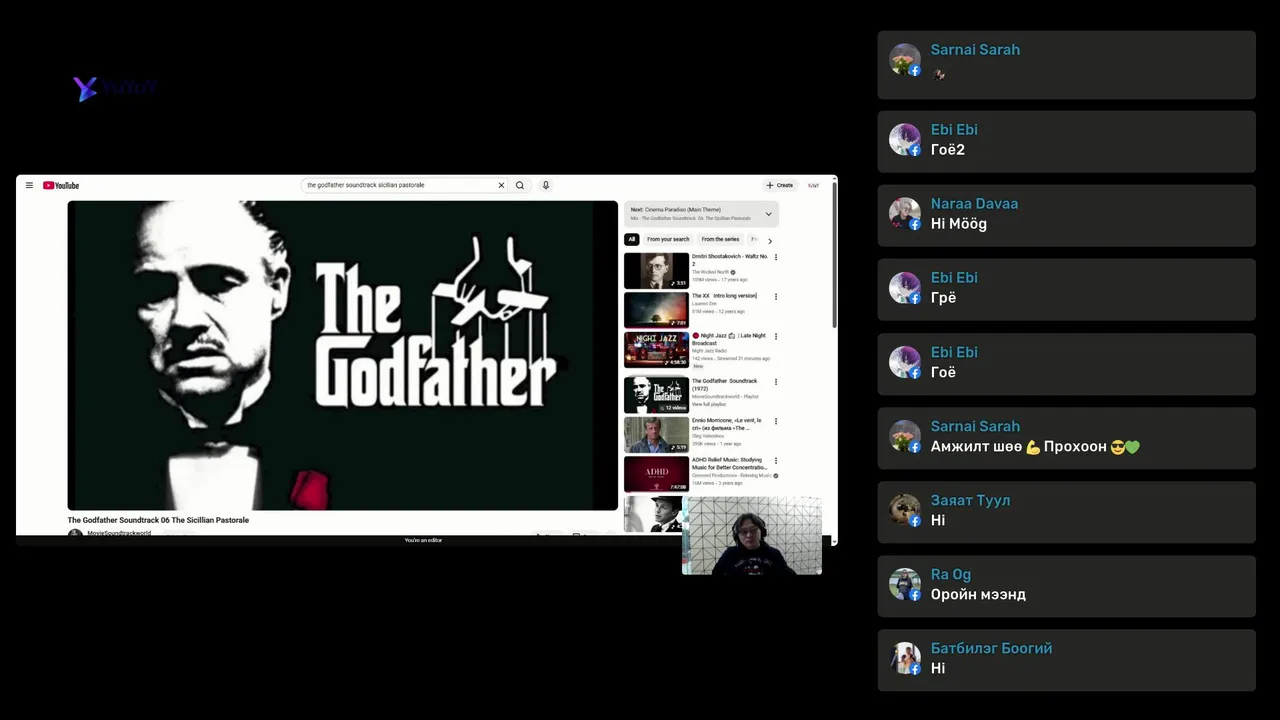Click the Godfather video player
Viewport: 1280px width, 720px height.
[x=343, y=355]
